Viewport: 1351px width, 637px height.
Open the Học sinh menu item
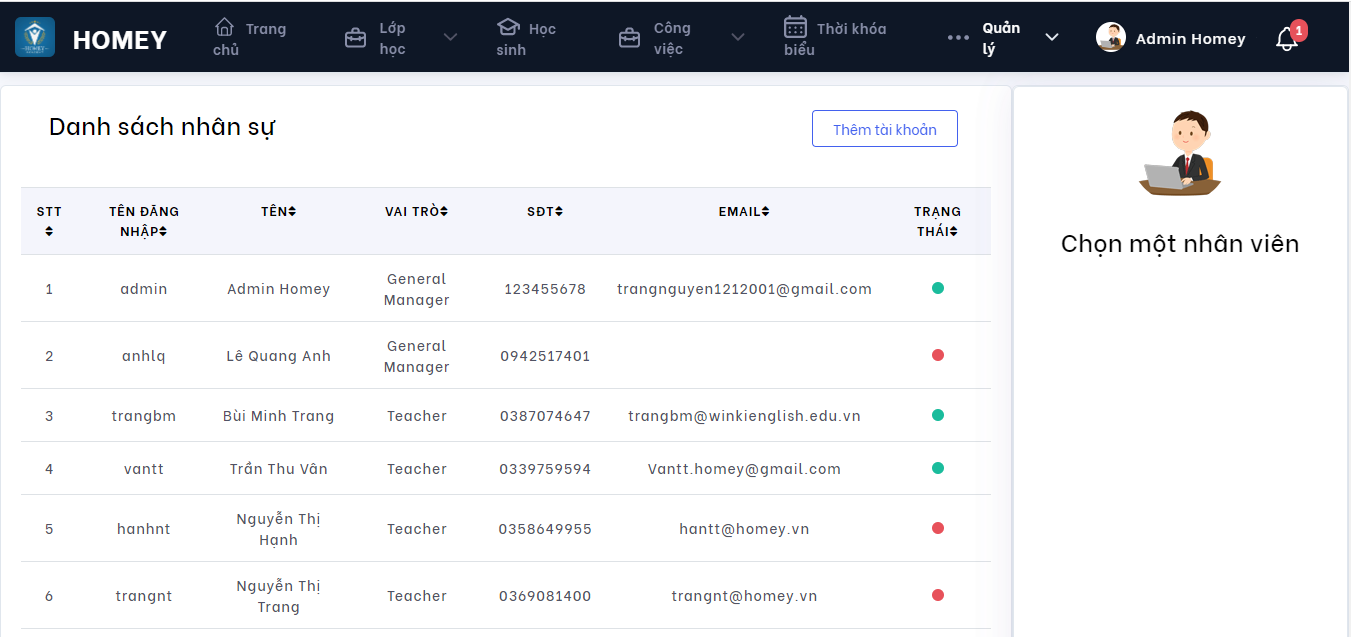(526, 39)
